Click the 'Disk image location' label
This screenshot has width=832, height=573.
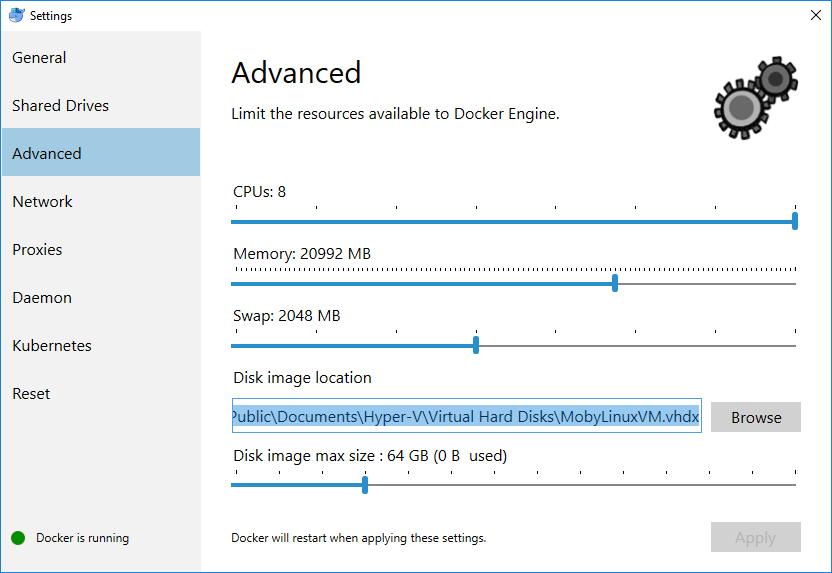(302, 378)
